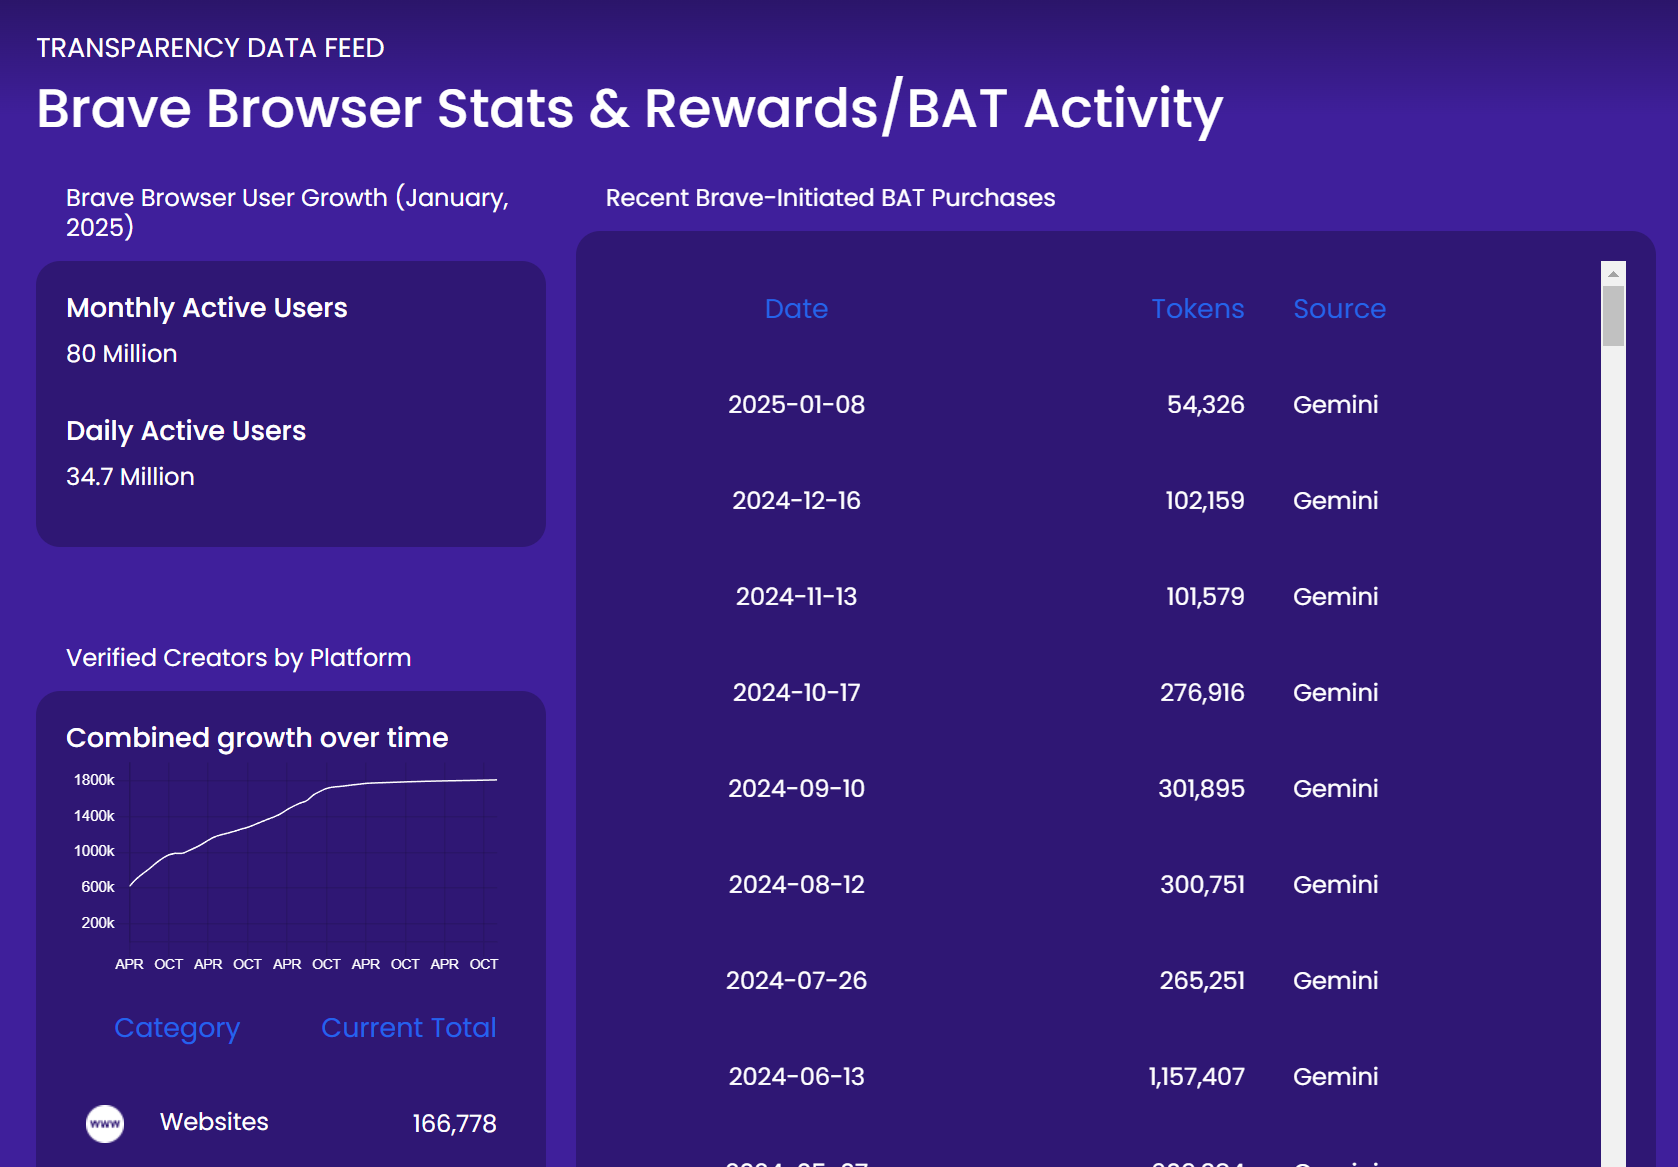Click the Verified Creators by Platform heading

tap(238, 657)
